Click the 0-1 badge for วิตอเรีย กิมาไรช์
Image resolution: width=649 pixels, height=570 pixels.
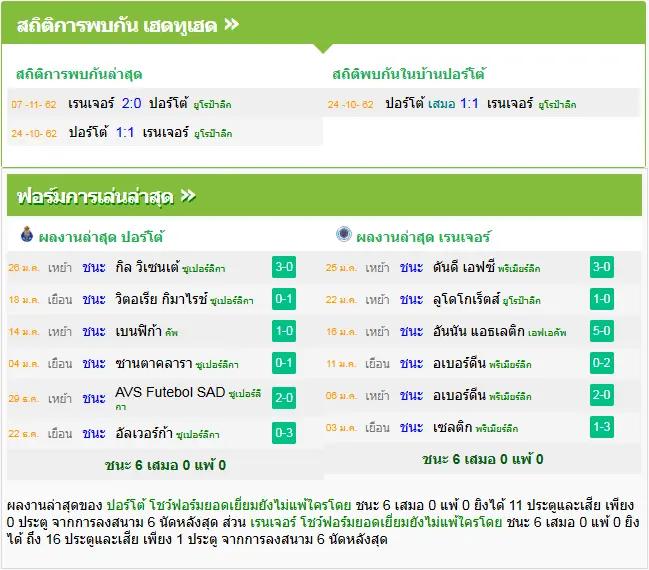tap(284, 299)
